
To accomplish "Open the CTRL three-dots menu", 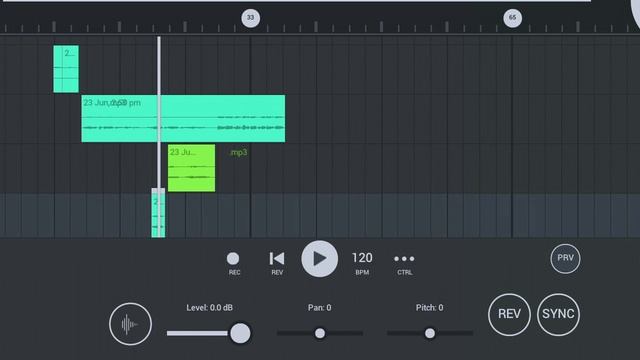I will tap(404, 263).
